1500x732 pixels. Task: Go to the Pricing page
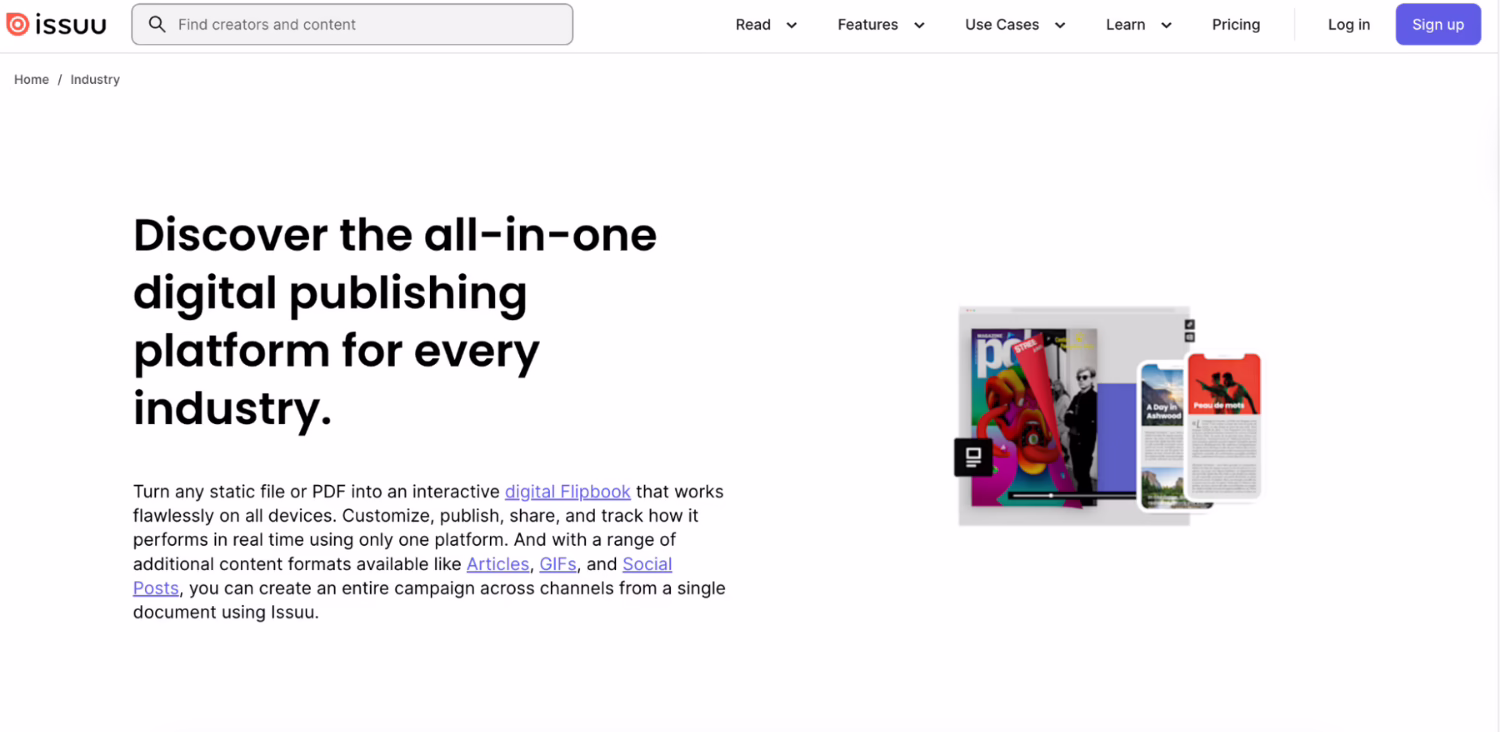[1236, 25]
